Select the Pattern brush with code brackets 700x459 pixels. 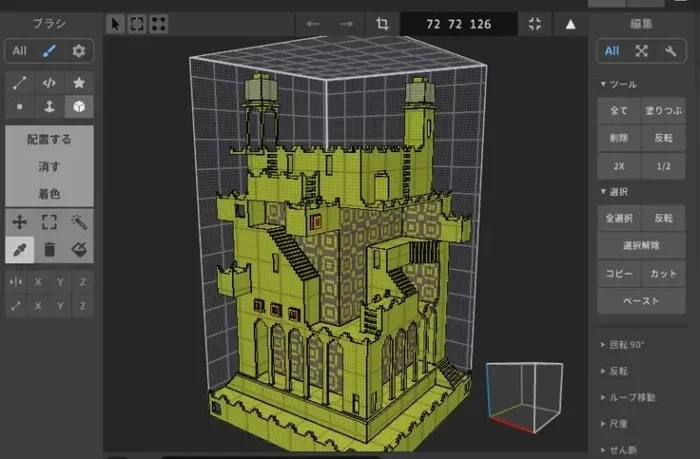(49, 83)
